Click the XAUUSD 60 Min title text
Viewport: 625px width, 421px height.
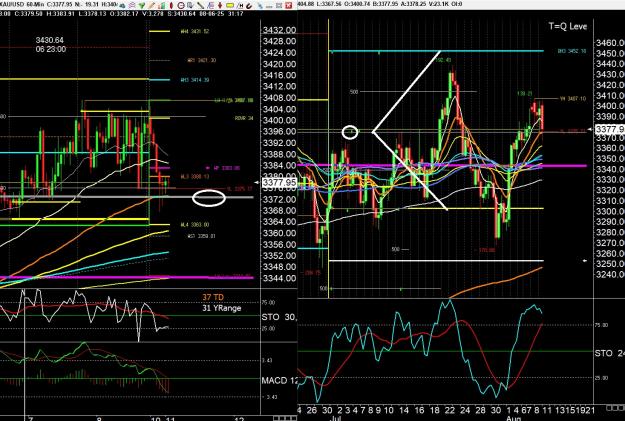click(x=21, y=4)
